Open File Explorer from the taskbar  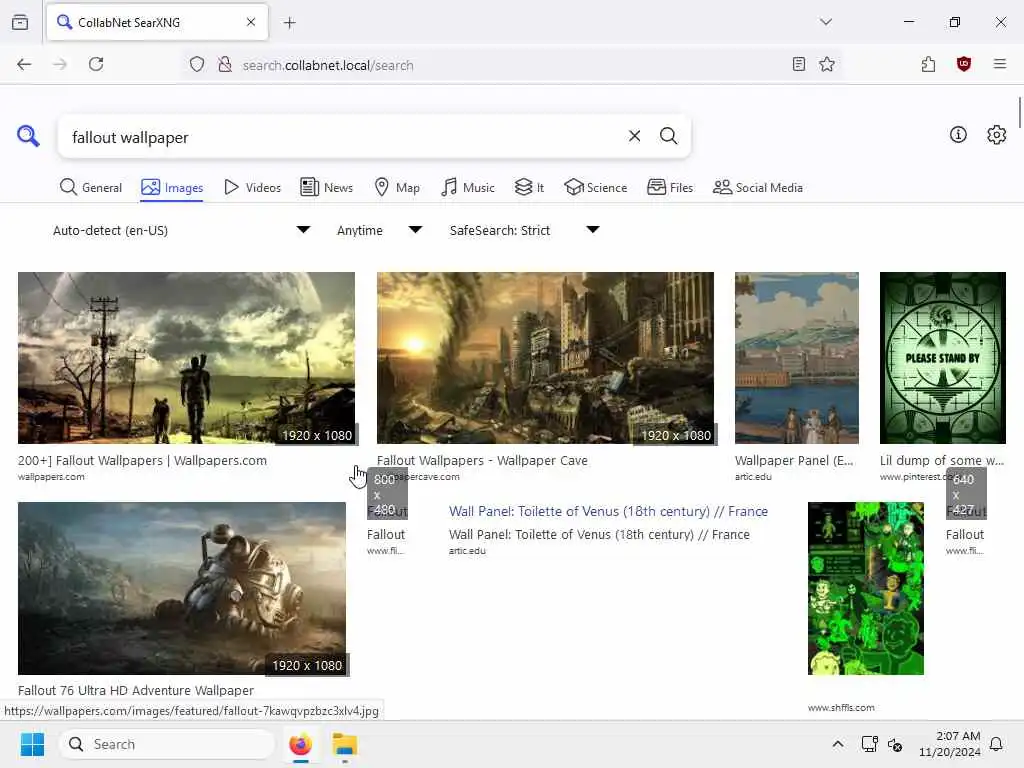coord(345,744)
